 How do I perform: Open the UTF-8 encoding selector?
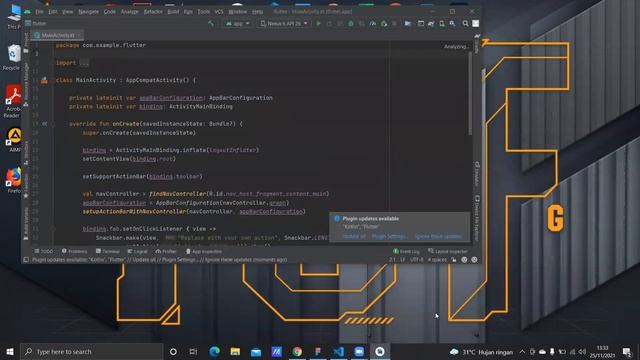tap(416, 260)
